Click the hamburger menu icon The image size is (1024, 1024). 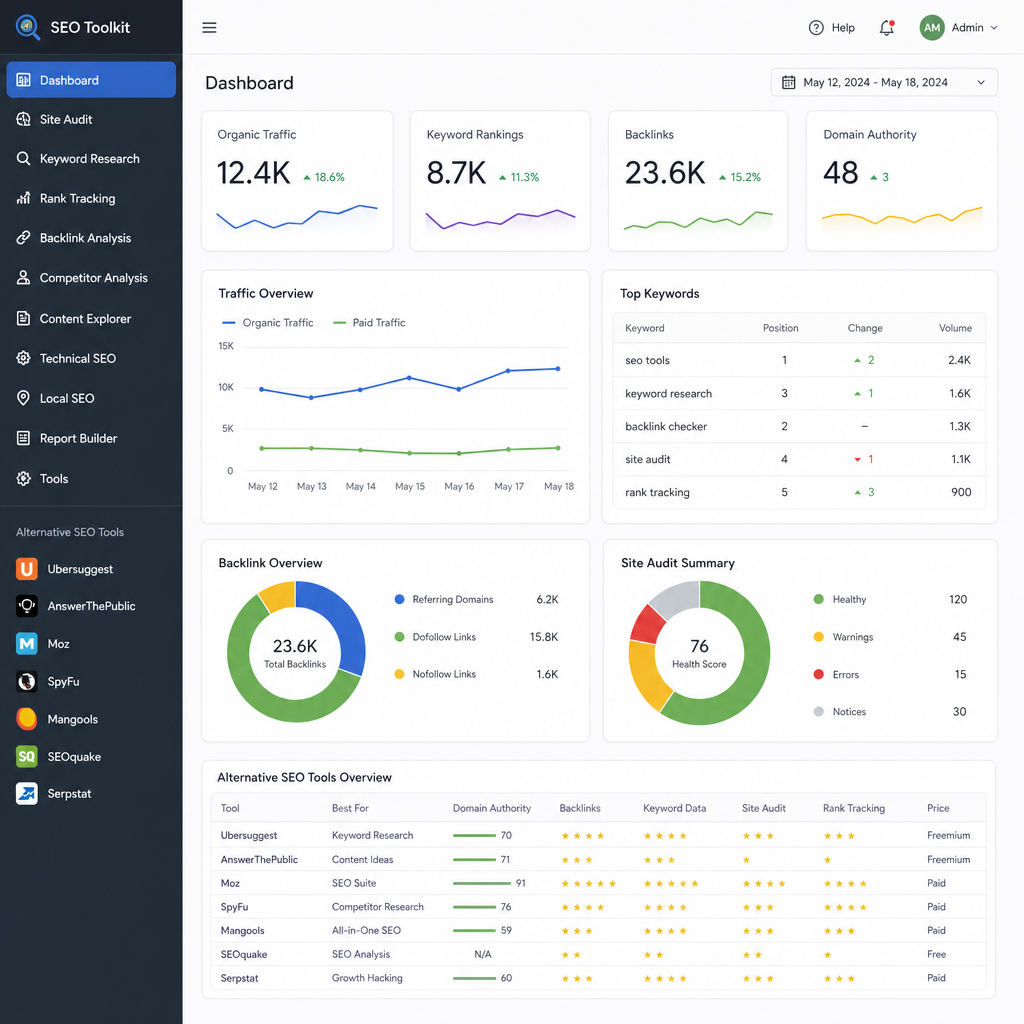(x=209, y=27)
